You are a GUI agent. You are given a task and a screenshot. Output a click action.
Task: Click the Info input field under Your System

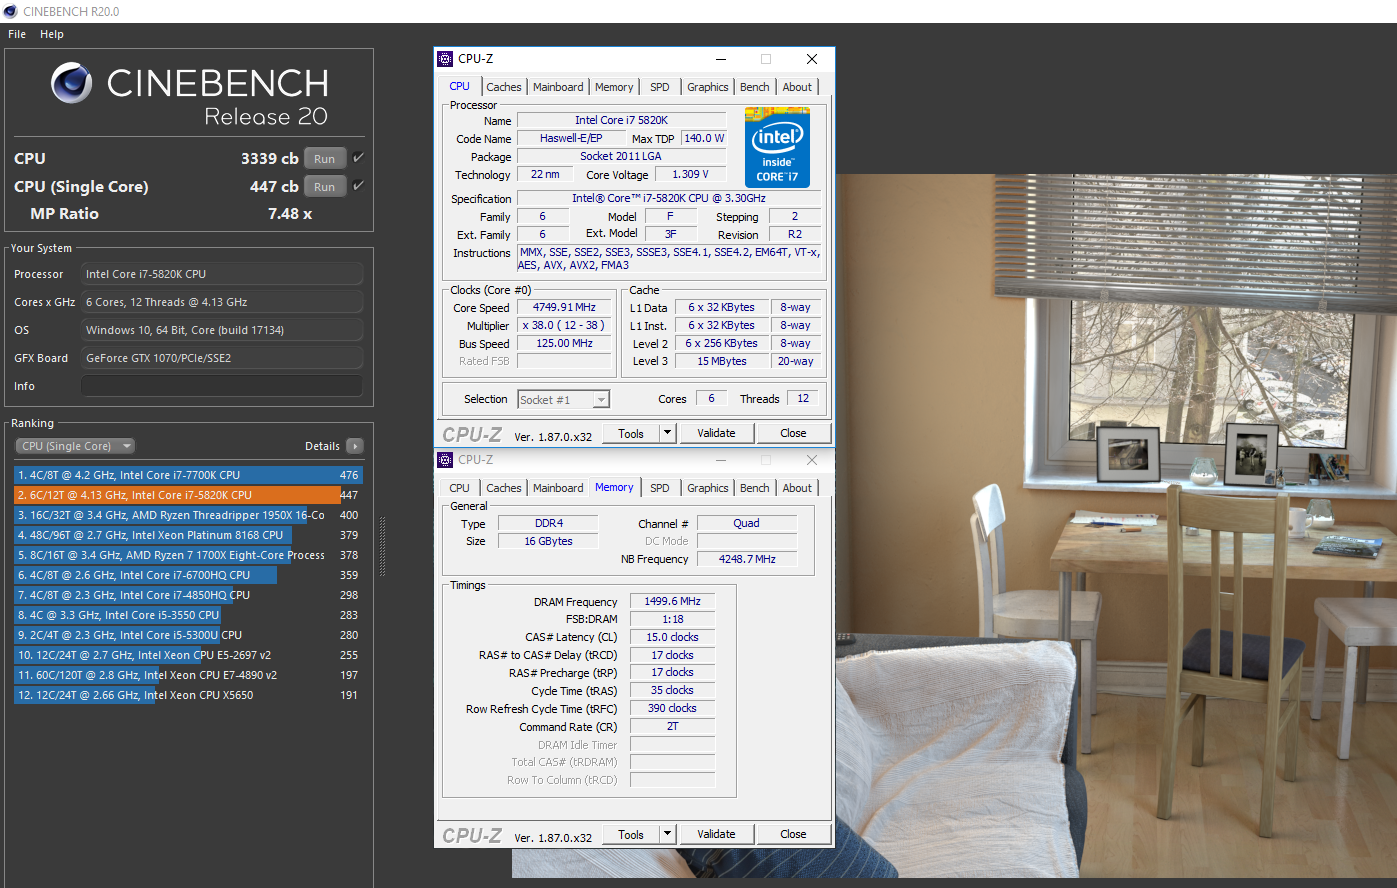(221, 385)
